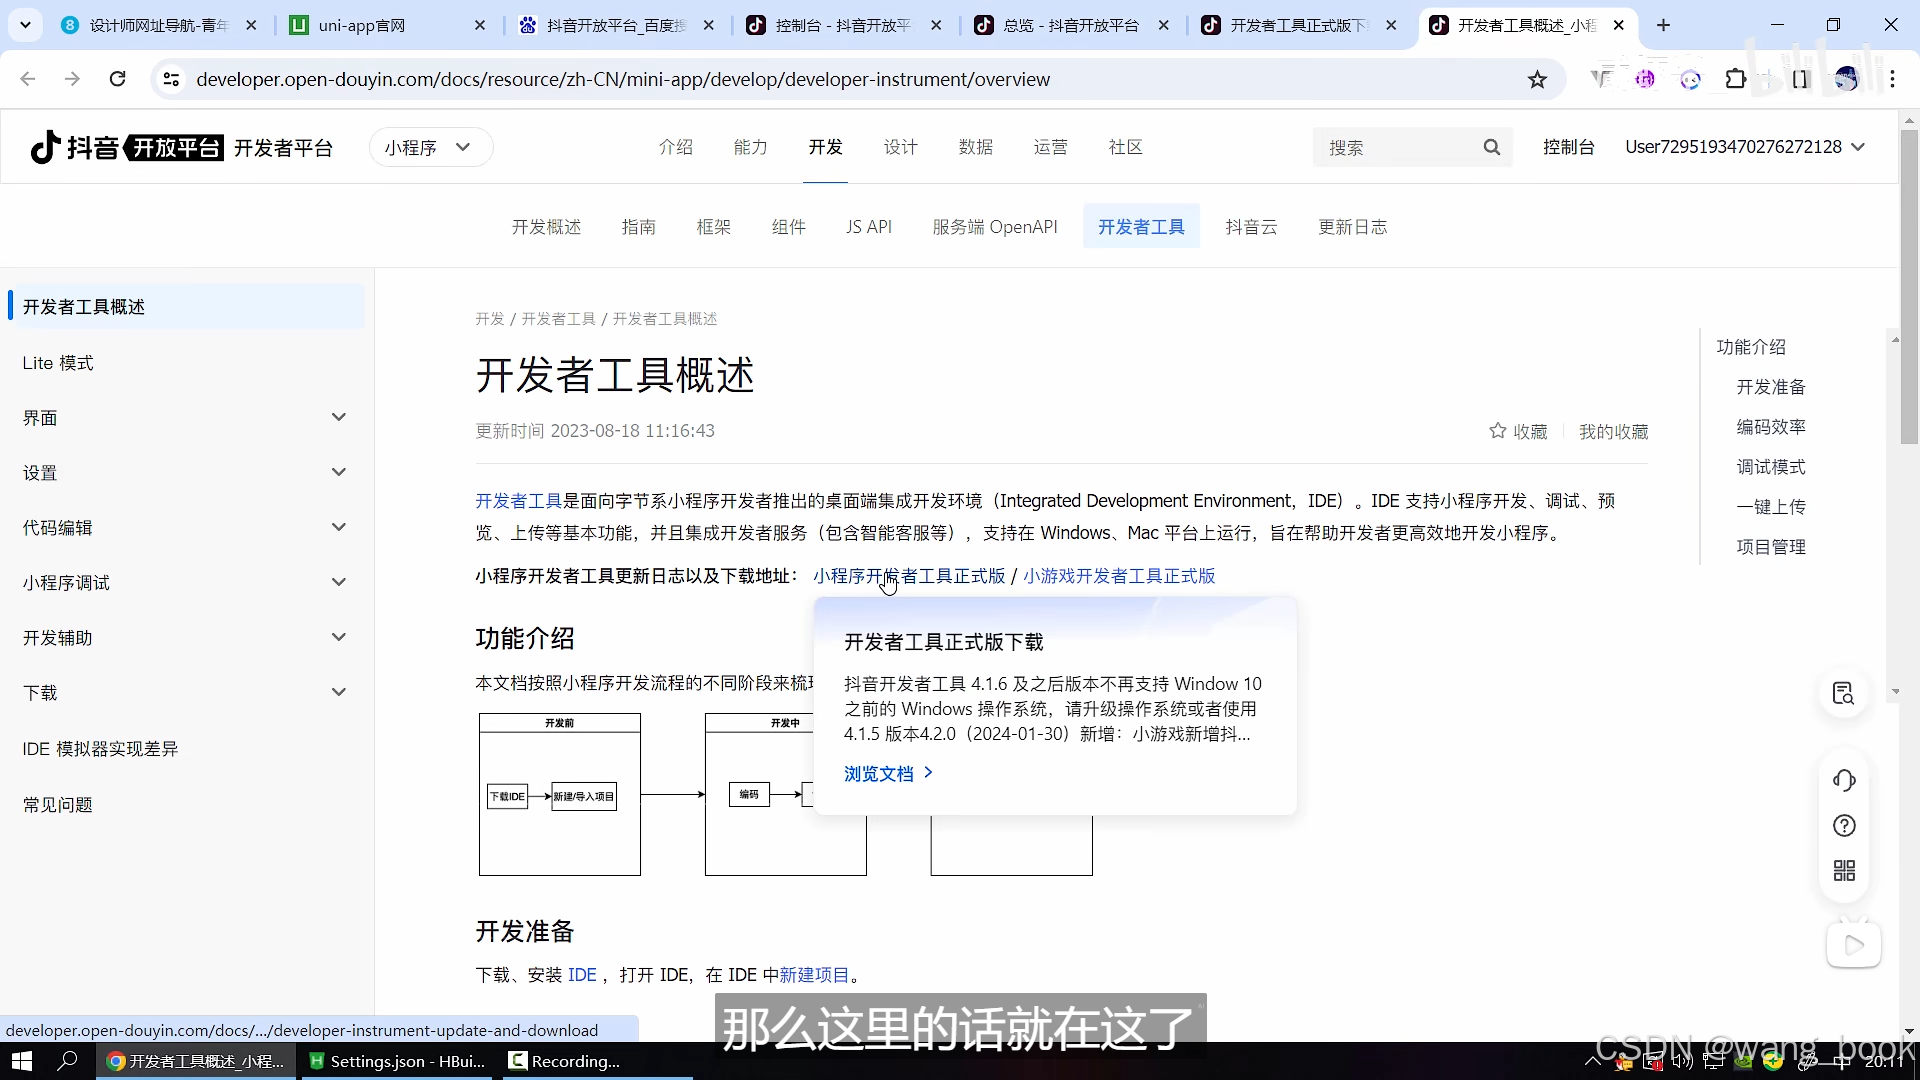Expand the 代码编辑 sidebar section

tap(338, 528)
